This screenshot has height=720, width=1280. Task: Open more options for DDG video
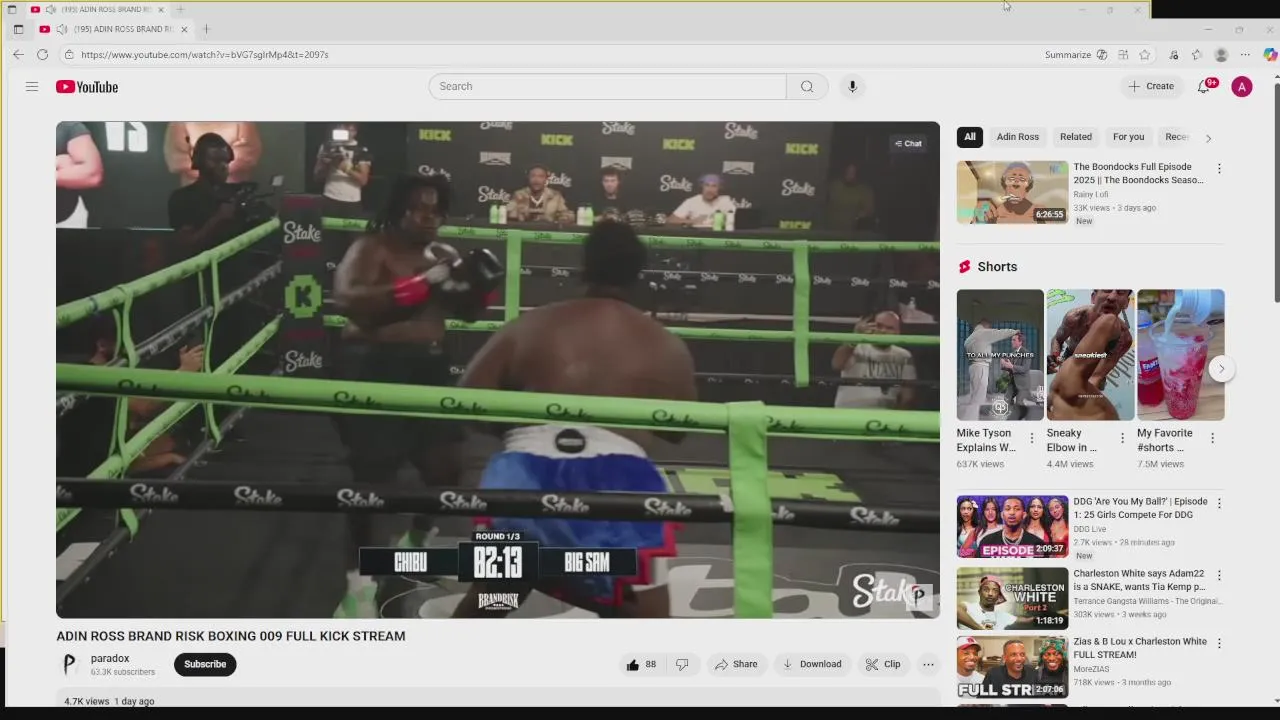click(x=1219, y=503)
